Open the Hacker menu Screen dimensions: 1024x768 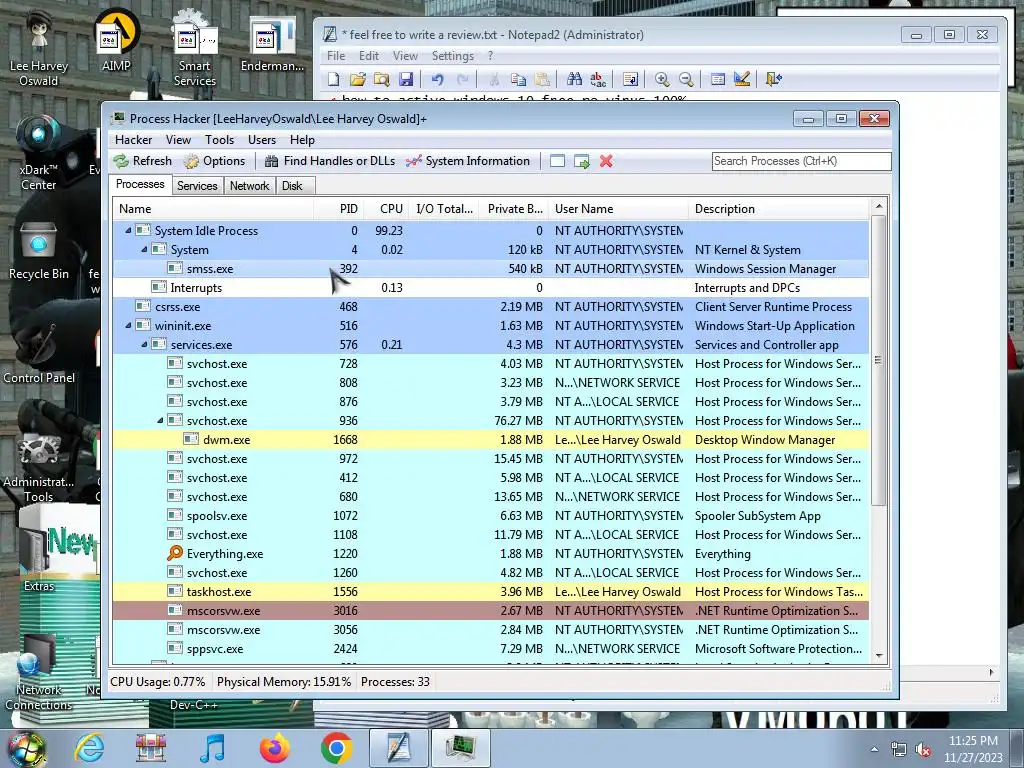[x=133, y=140]
